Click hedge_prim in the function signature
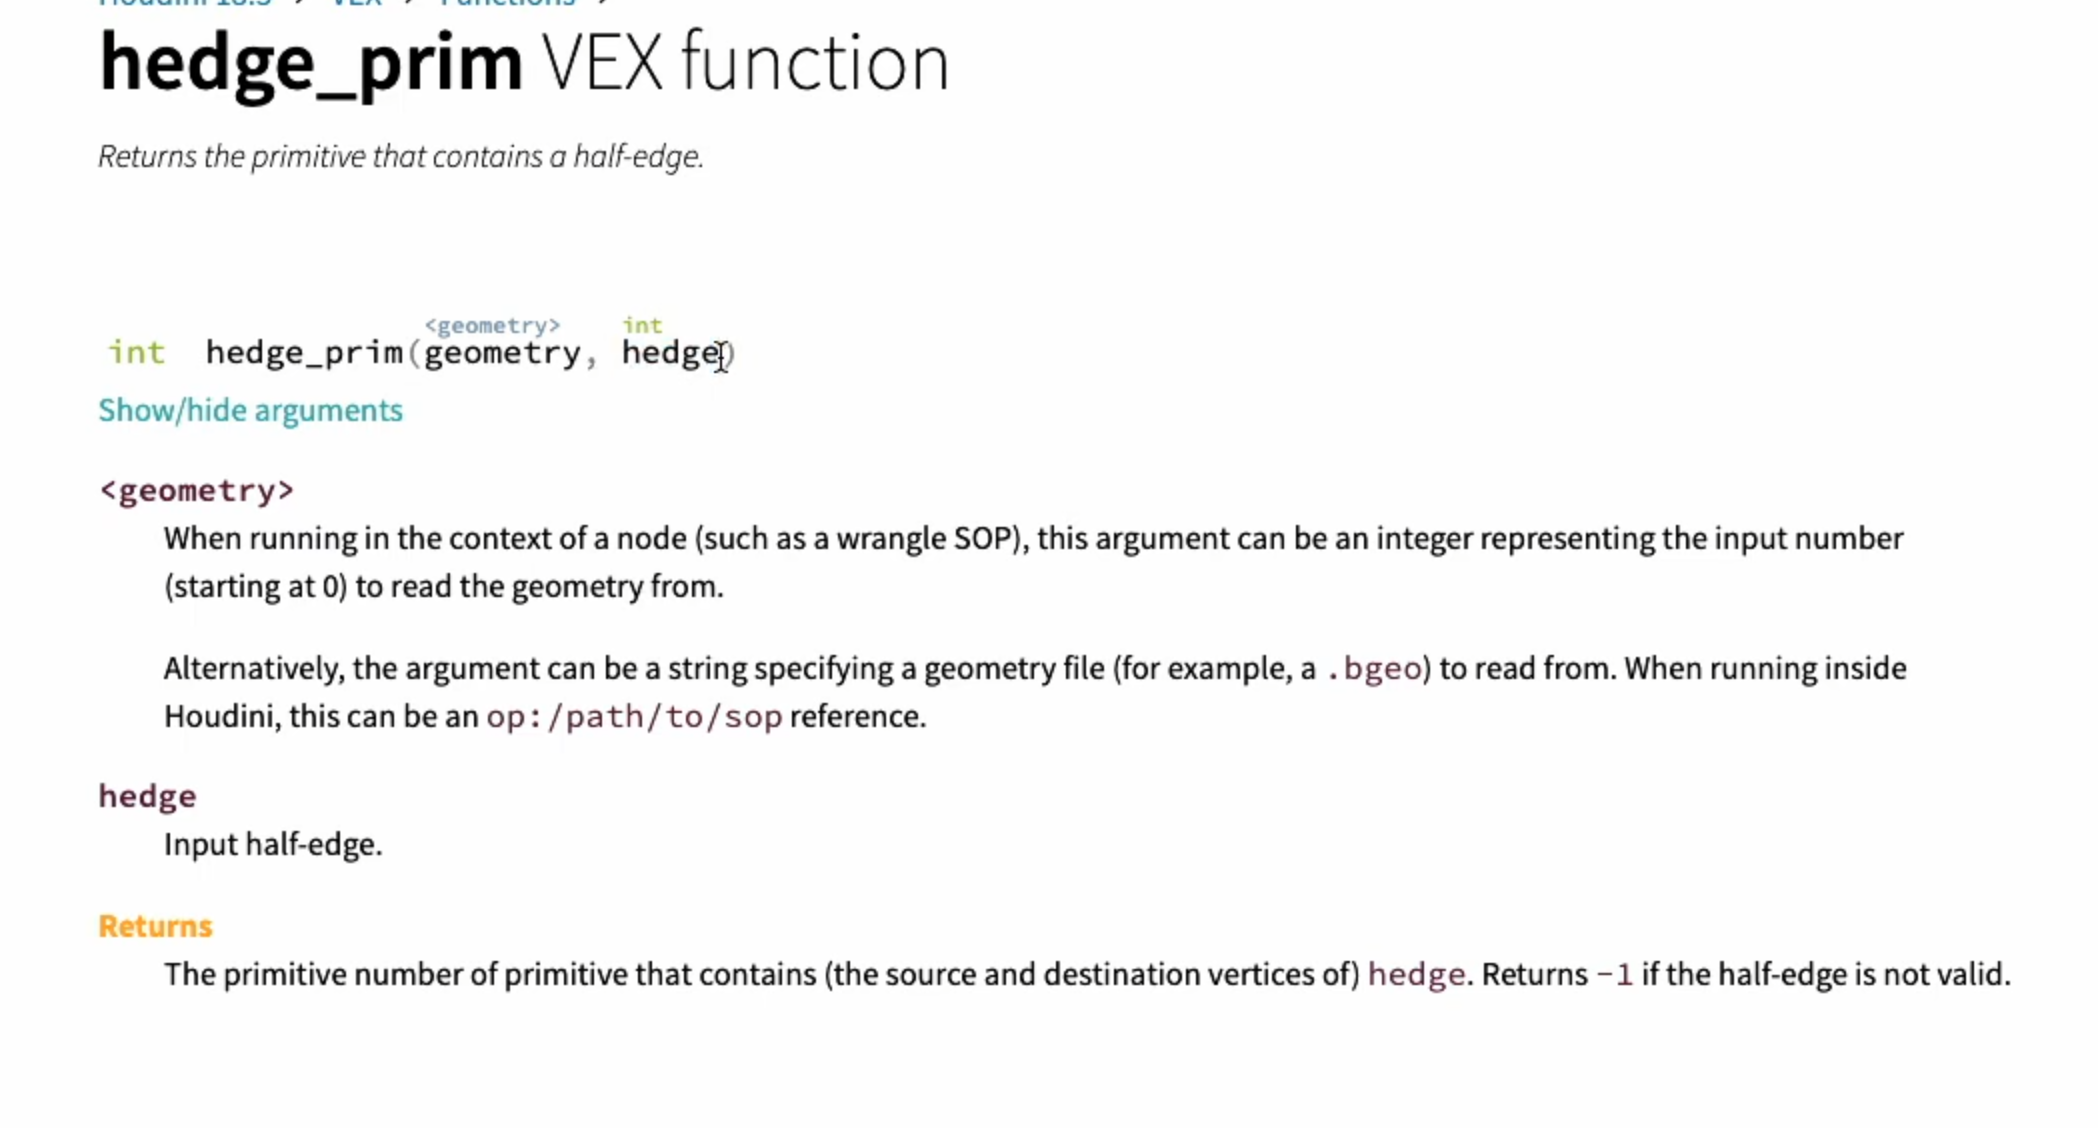The image size is (2098, 1128). tap(304, 353)
